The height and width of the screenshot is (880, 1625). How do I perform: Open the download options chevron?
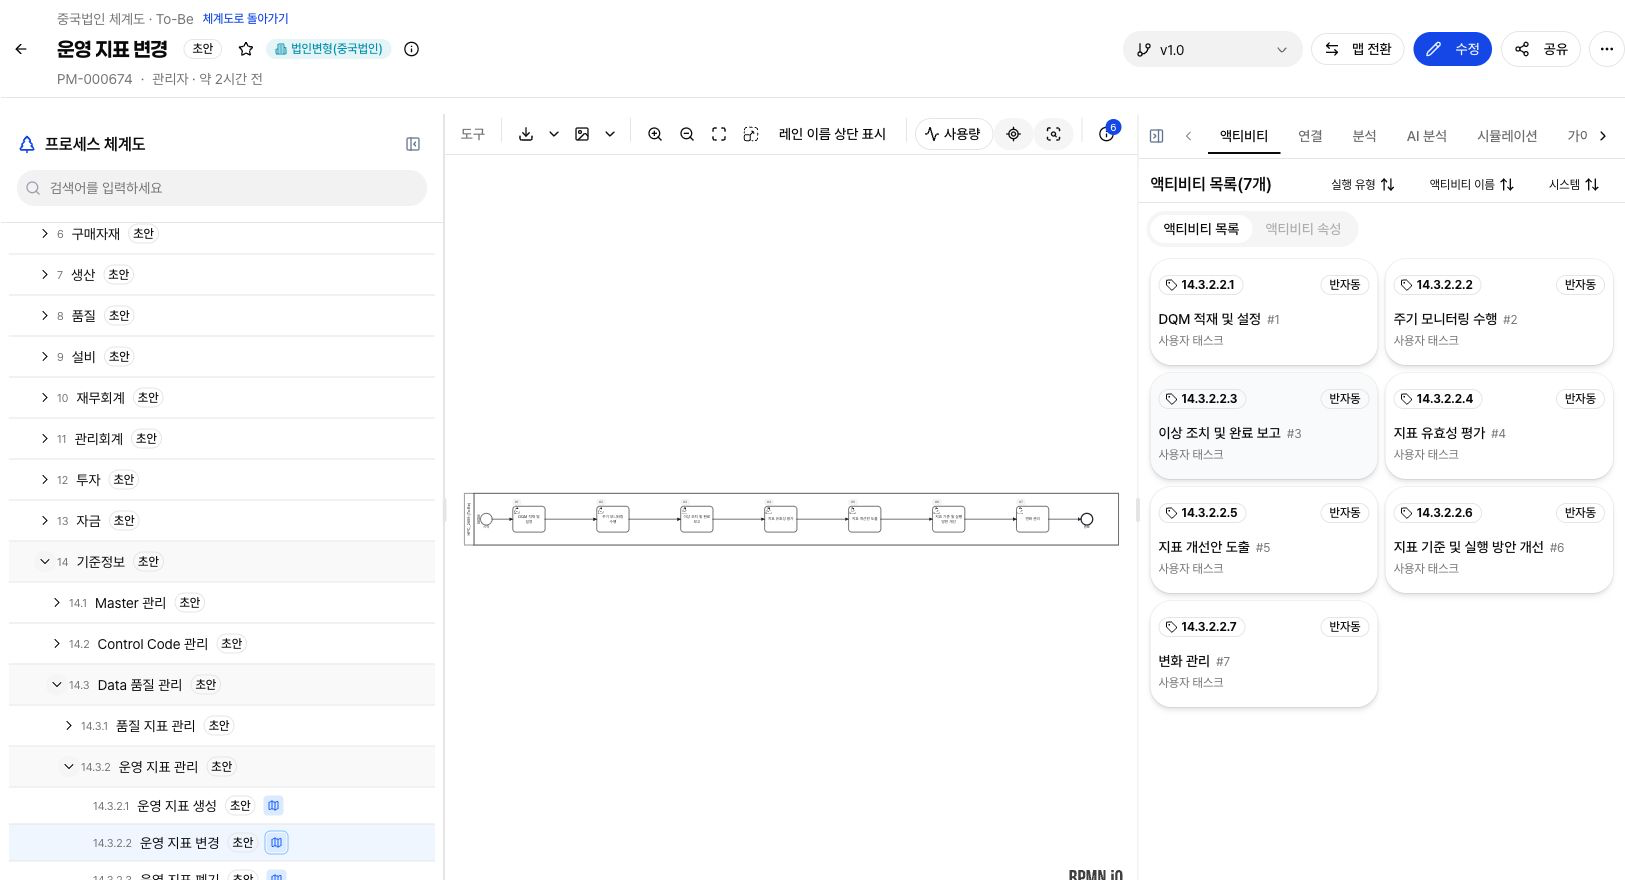[x=554, y=134]
